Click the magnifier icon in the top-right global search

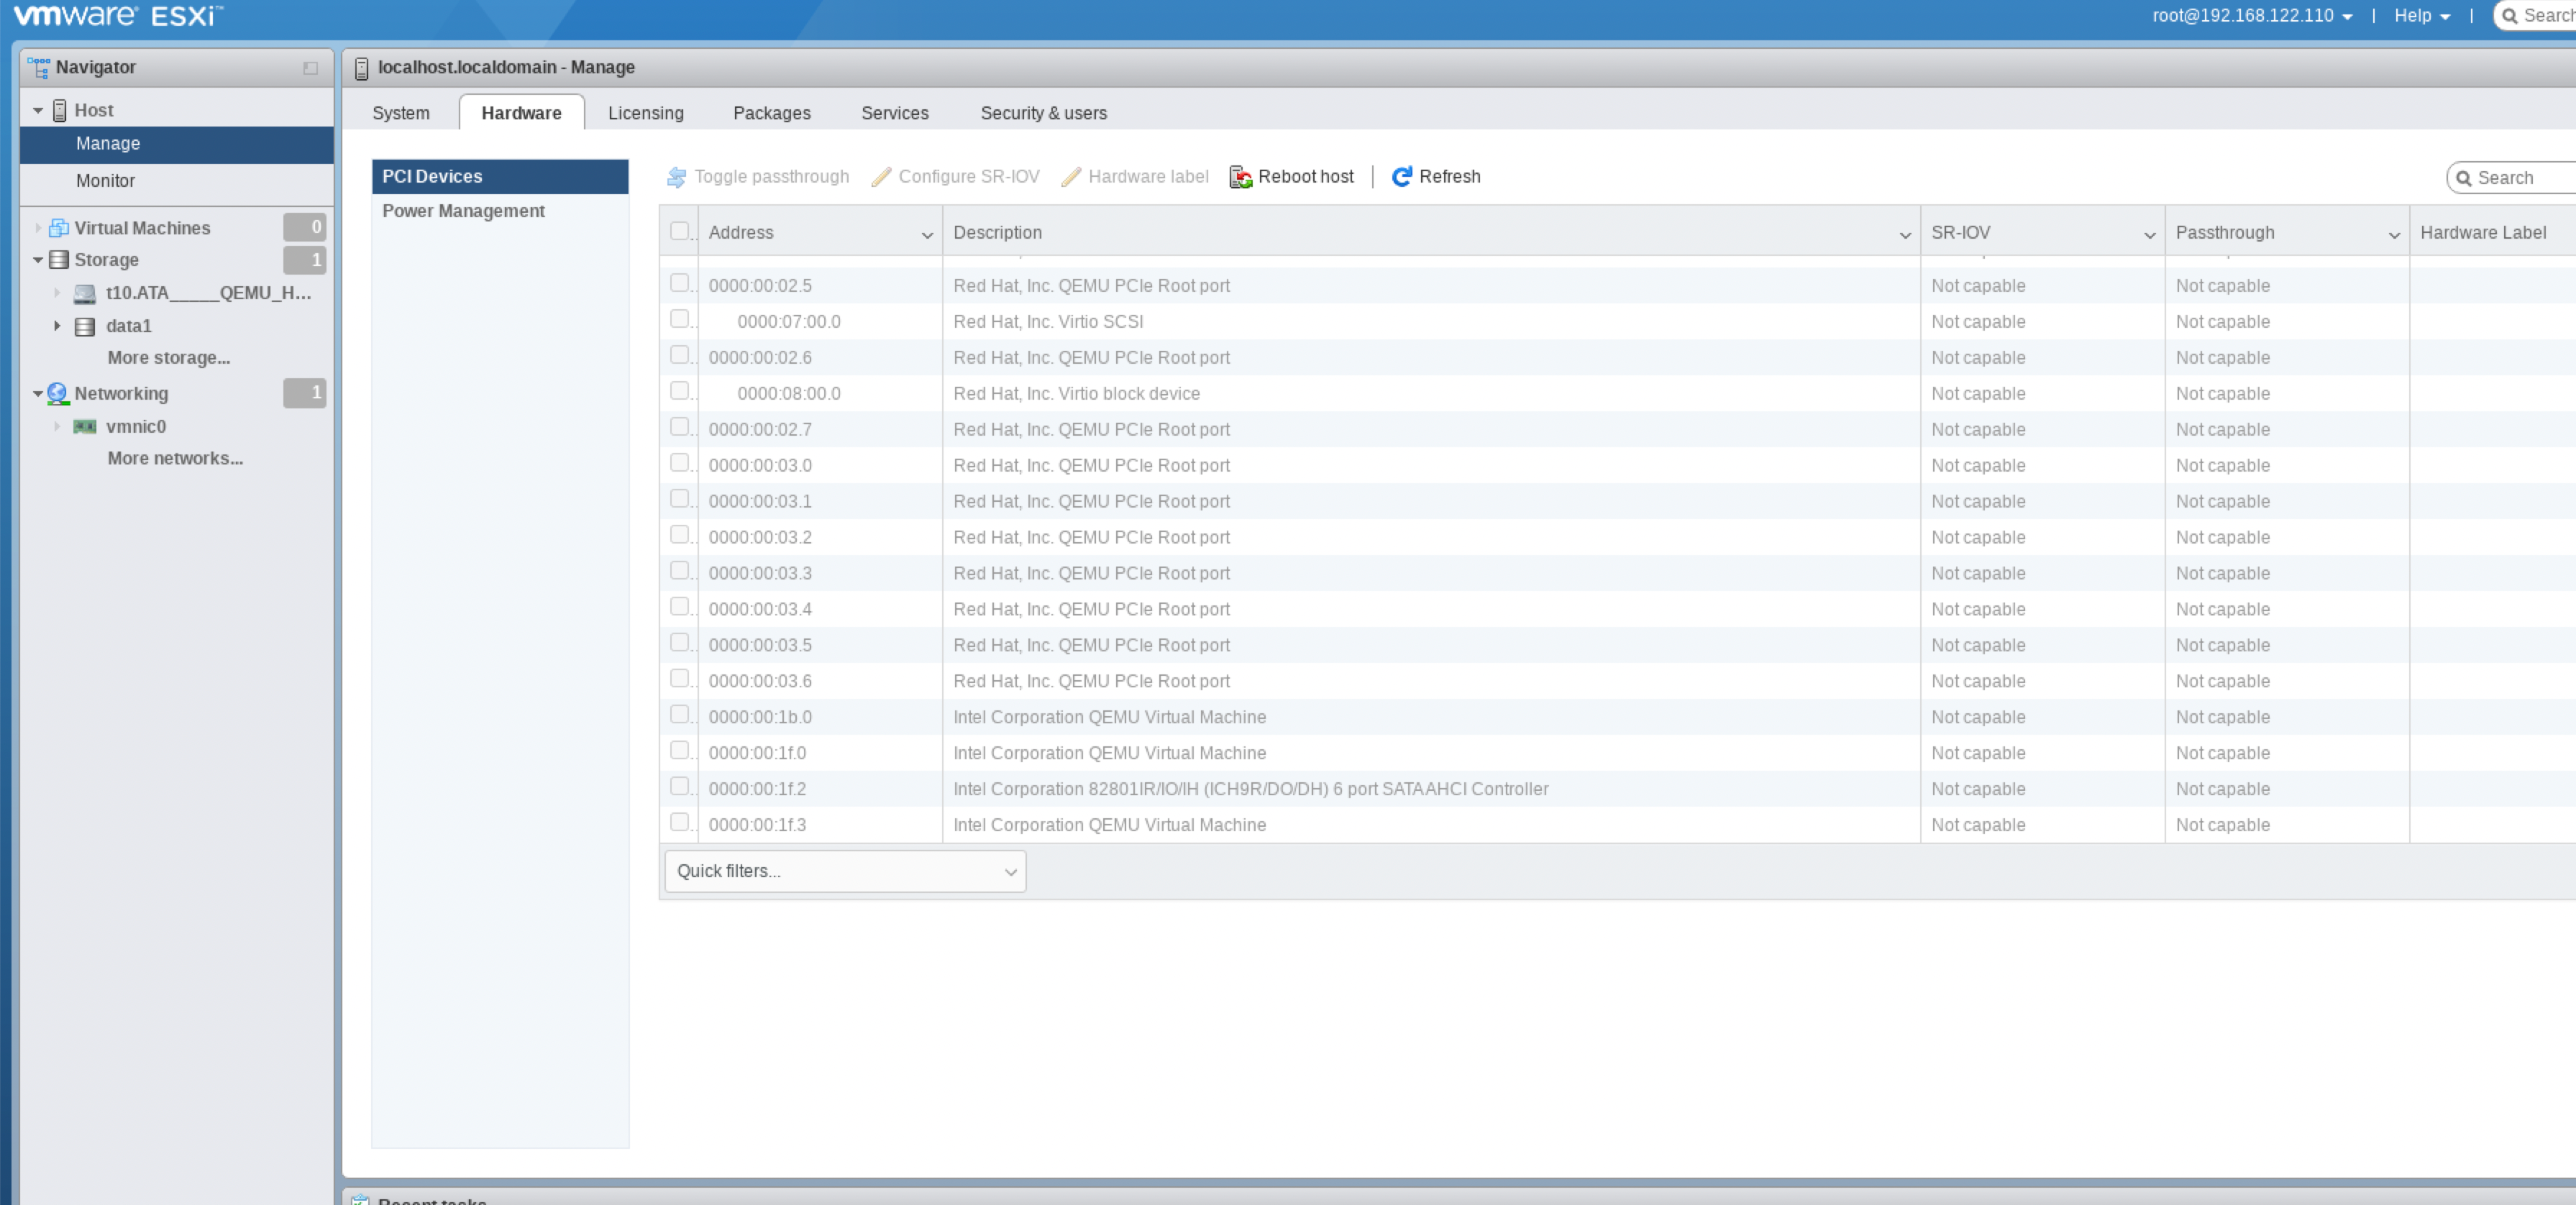click(x=2510, y=16)
